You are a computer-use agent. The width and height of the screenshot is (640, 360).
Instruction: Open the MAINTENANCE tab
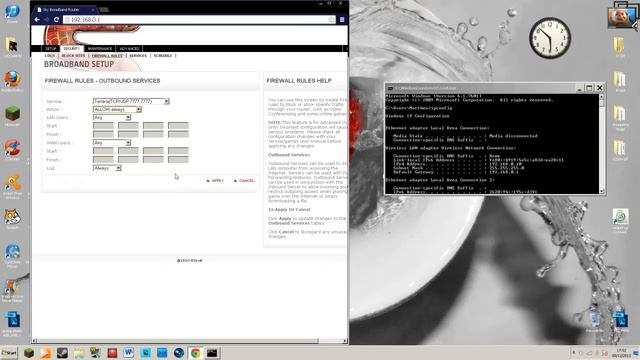tap(100, 49)
